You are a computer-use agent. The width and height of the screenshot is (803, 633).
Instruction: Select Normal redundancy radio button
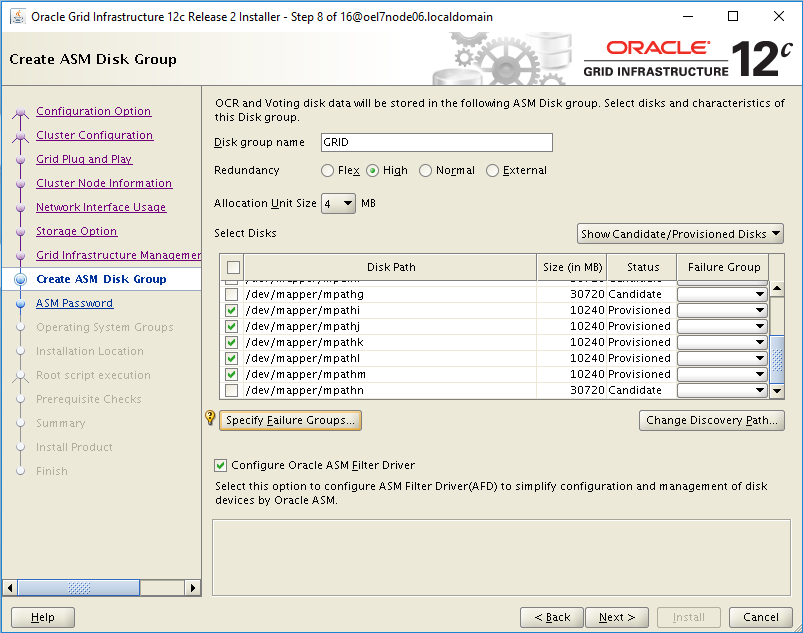pyautogui.click(x=426, y=171)
